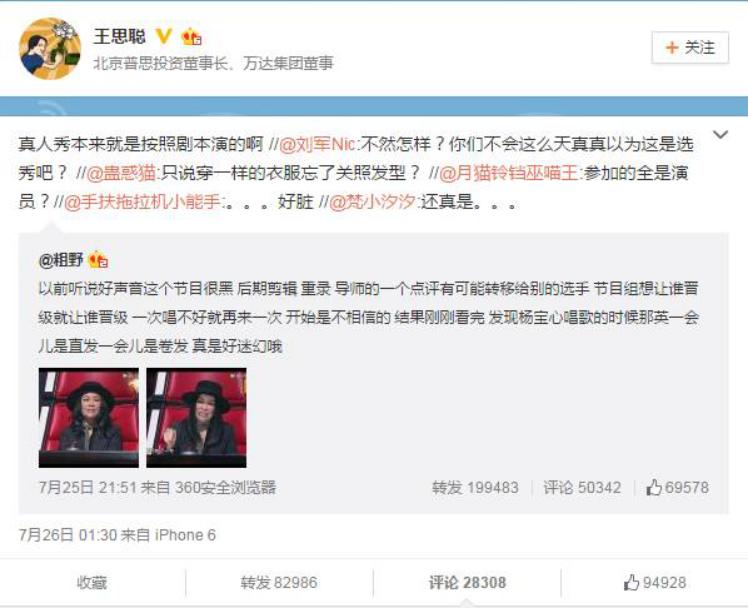Open the 评论 28308 comments tab
The height and width of the screenshot is (608, 748).
tap(467, 582)
